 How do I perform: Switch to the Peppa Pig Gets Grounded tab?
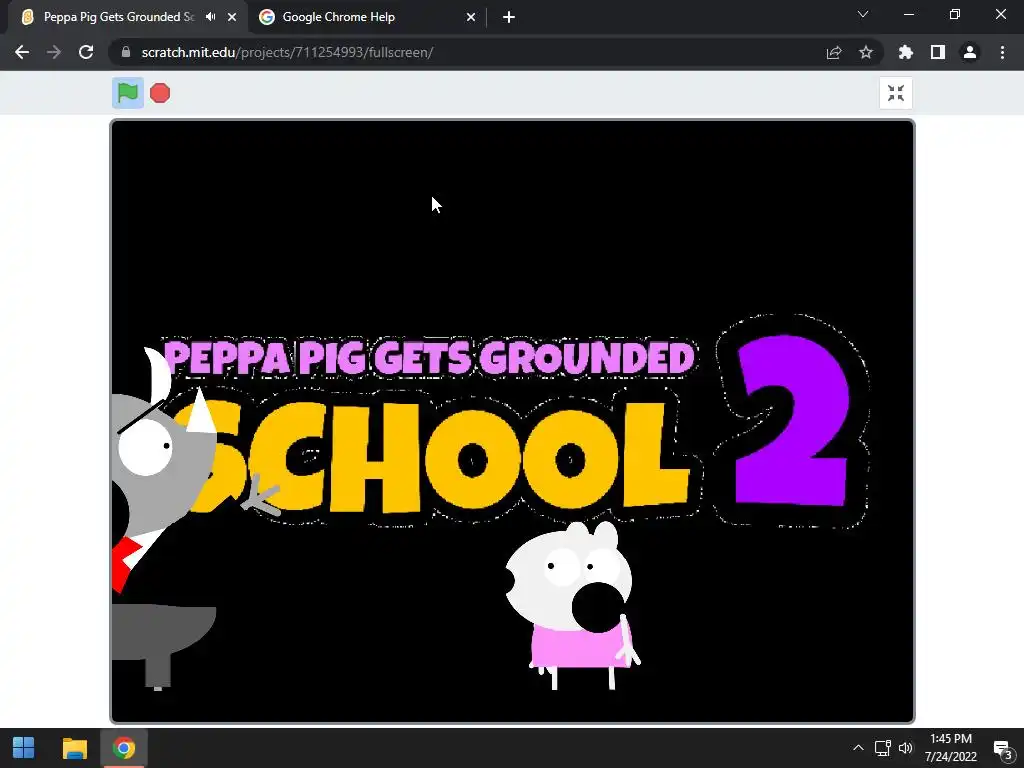coord(118,17)
